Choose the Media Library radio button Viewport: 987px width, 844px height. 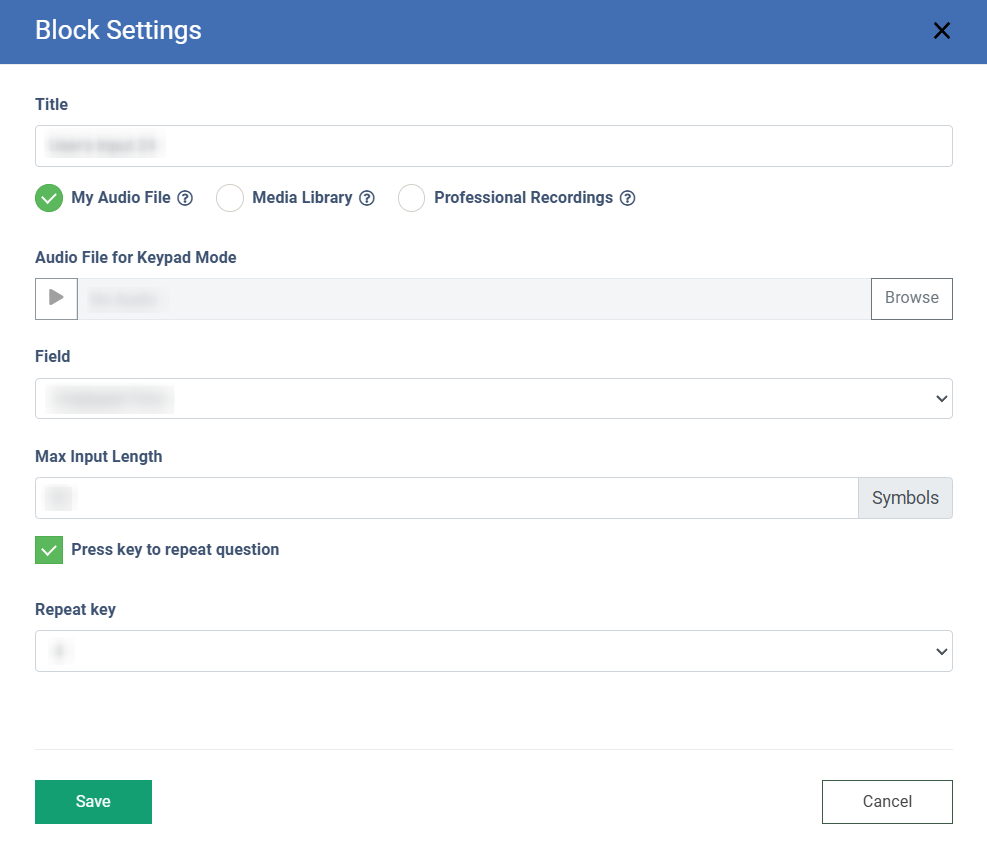pos(230,198)
